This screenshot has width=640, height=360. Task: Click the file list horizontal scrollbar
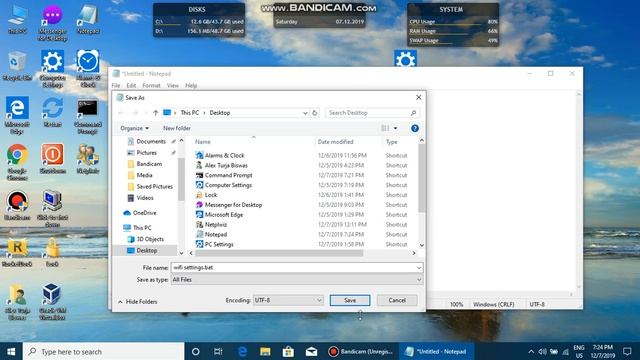(279, 253)
